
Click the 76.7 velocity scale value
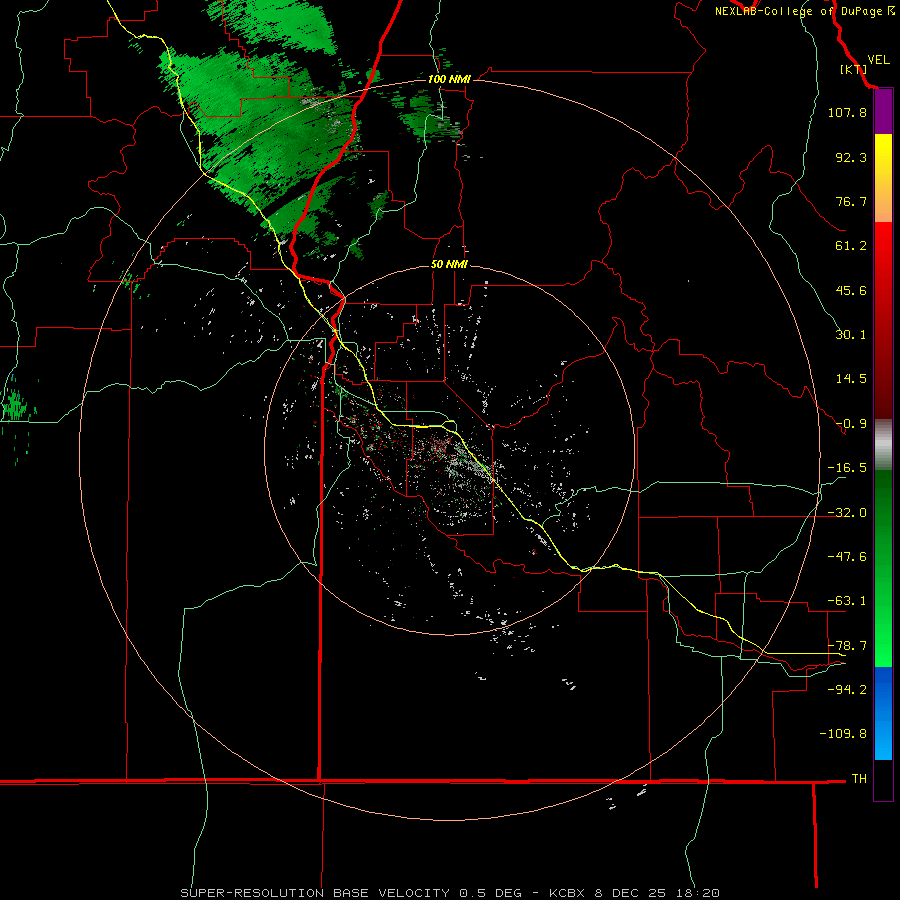pos(851,201)
